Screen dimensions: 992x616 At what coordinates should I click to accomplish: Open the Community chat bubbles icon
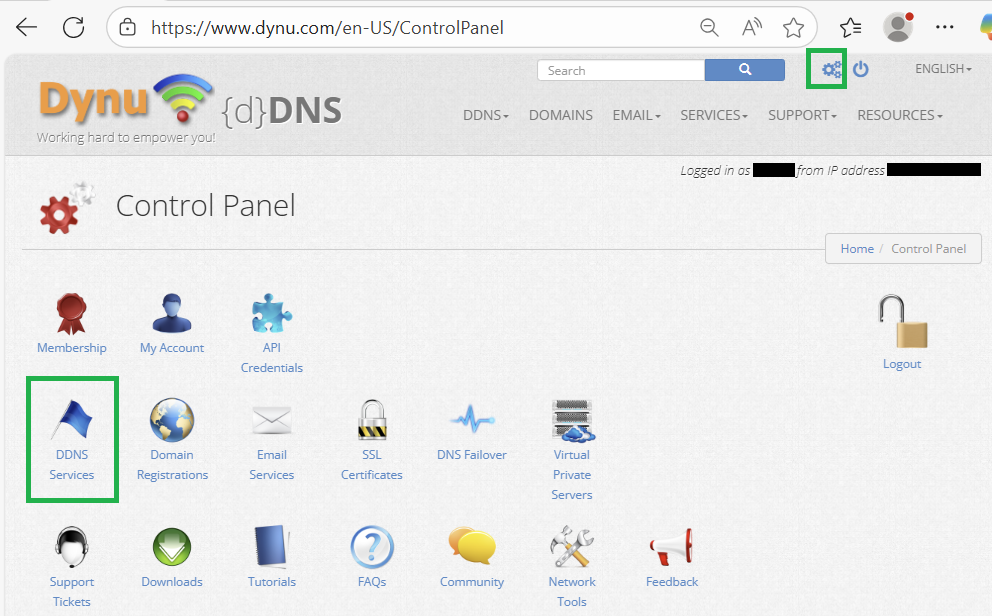click(472, 545)
